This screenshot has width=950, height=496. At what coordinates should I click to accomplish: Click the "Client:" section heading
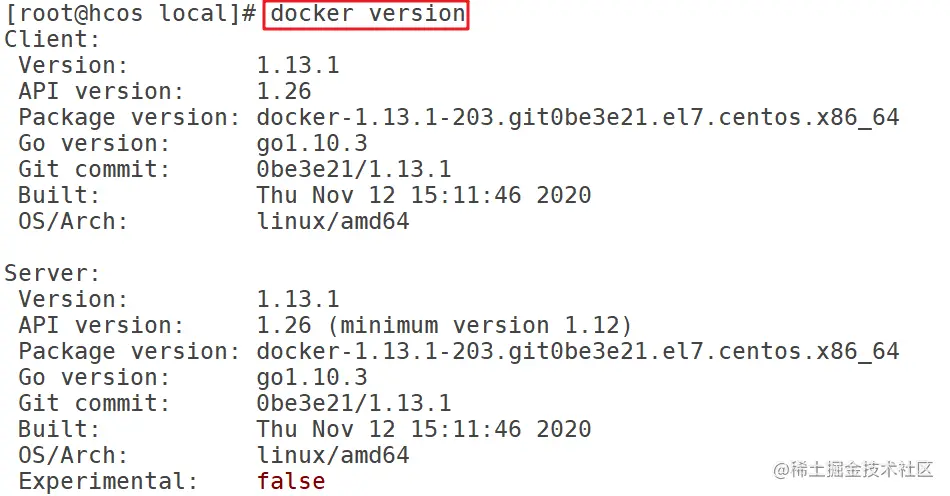click(x=53, y=40)
